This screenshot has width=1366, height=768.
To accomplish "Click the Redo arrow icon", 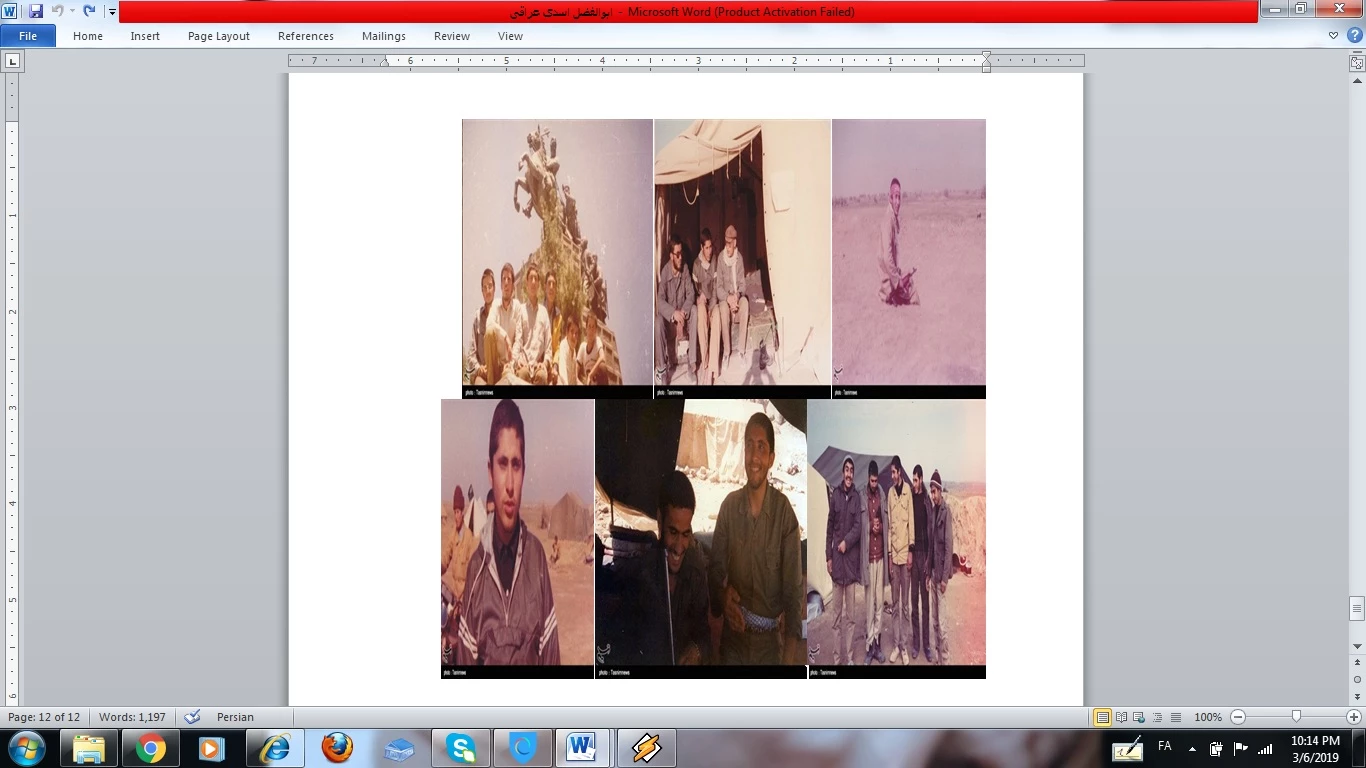I will point(89,11).
